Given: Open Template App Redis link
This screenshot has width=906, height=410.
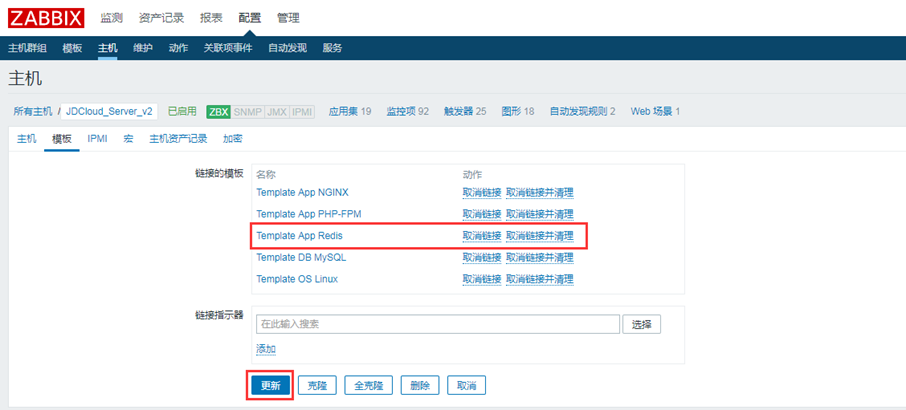Looking at the screenshot, I should tap(299, 236).
